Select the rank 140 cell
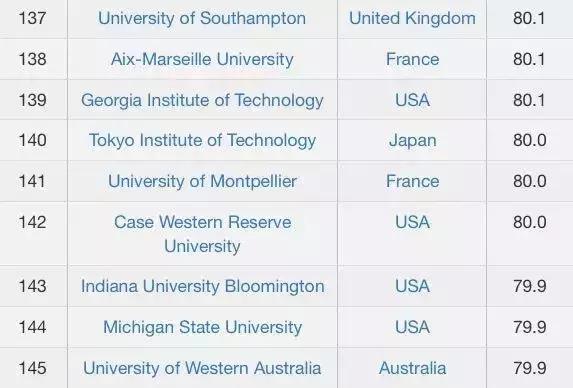573x388 pixels. tap(33, 141)
